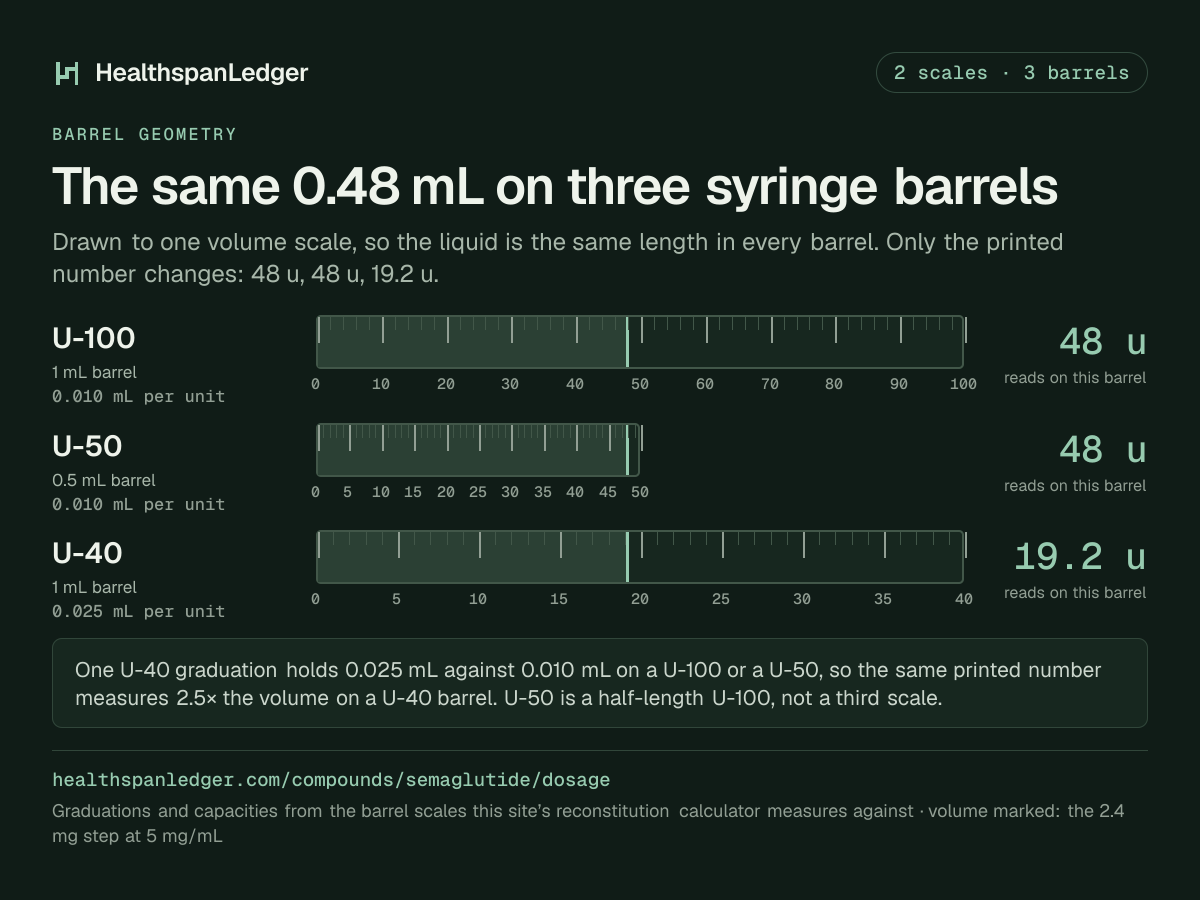Click the 48 u reading for U-50
This screenshot has width=1200, height=900.
(x=1102, y=450)
